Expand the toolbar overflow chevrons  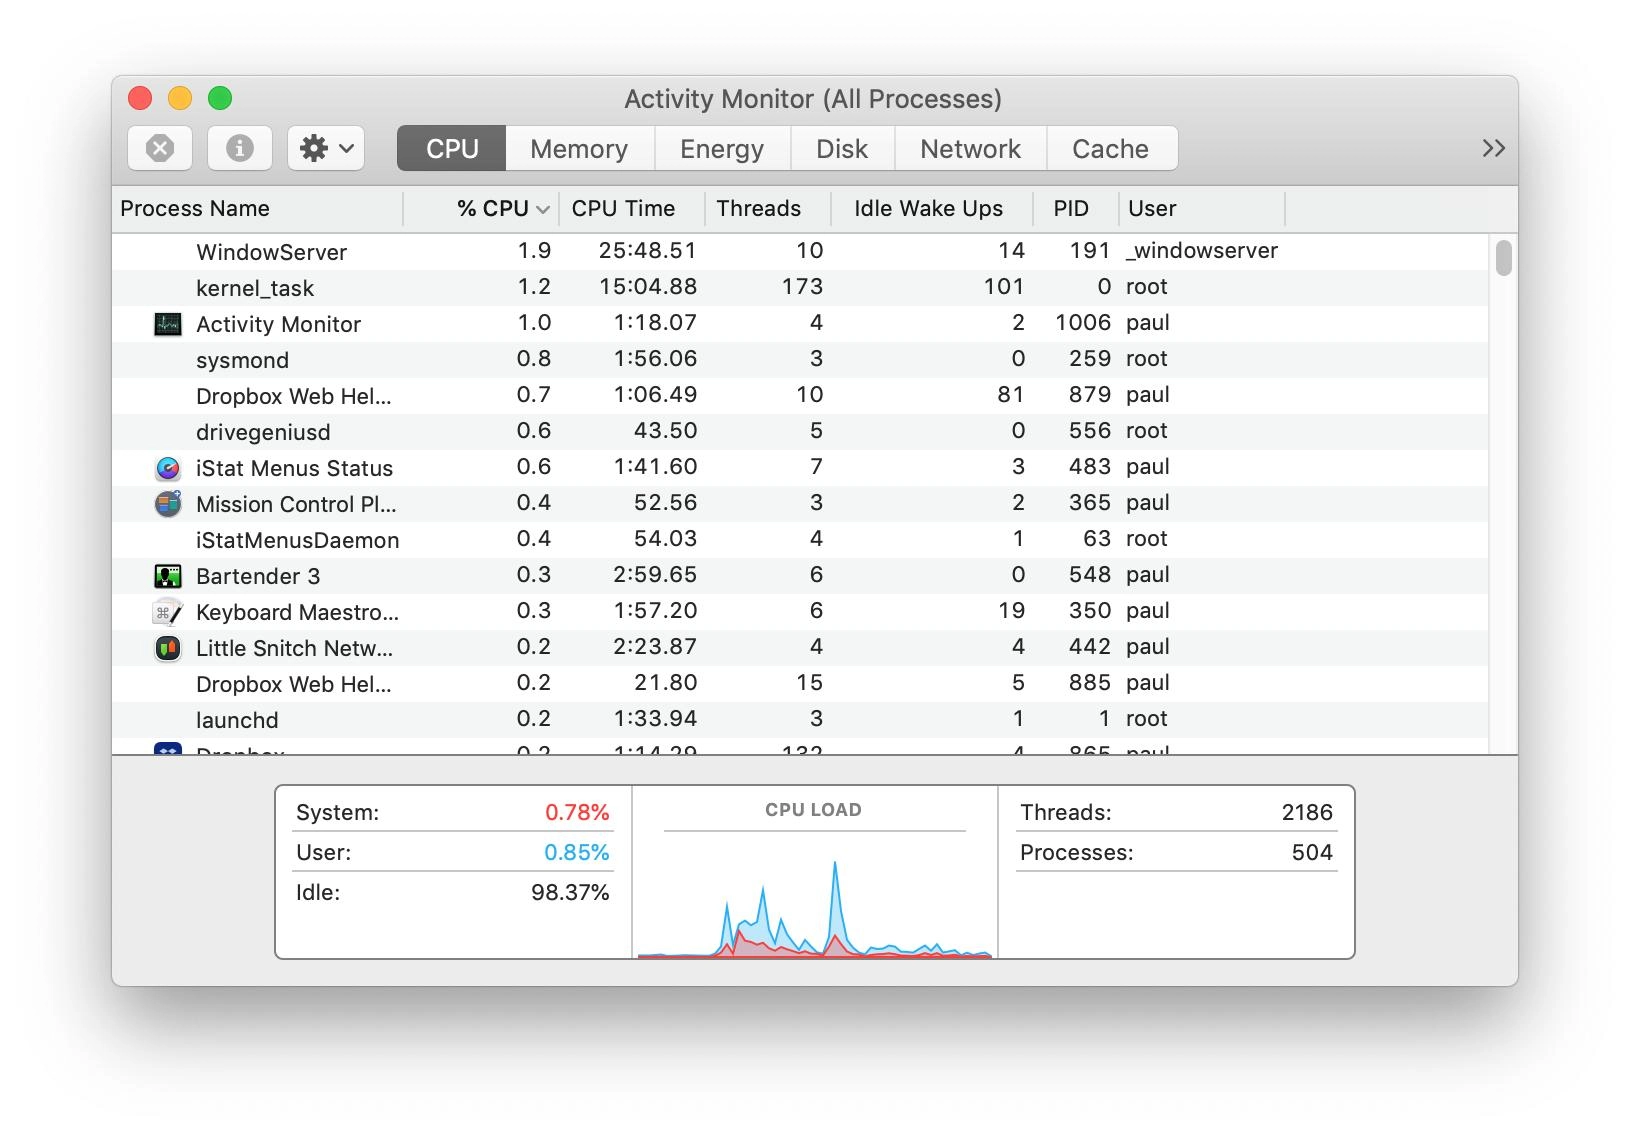point(1493,148)
